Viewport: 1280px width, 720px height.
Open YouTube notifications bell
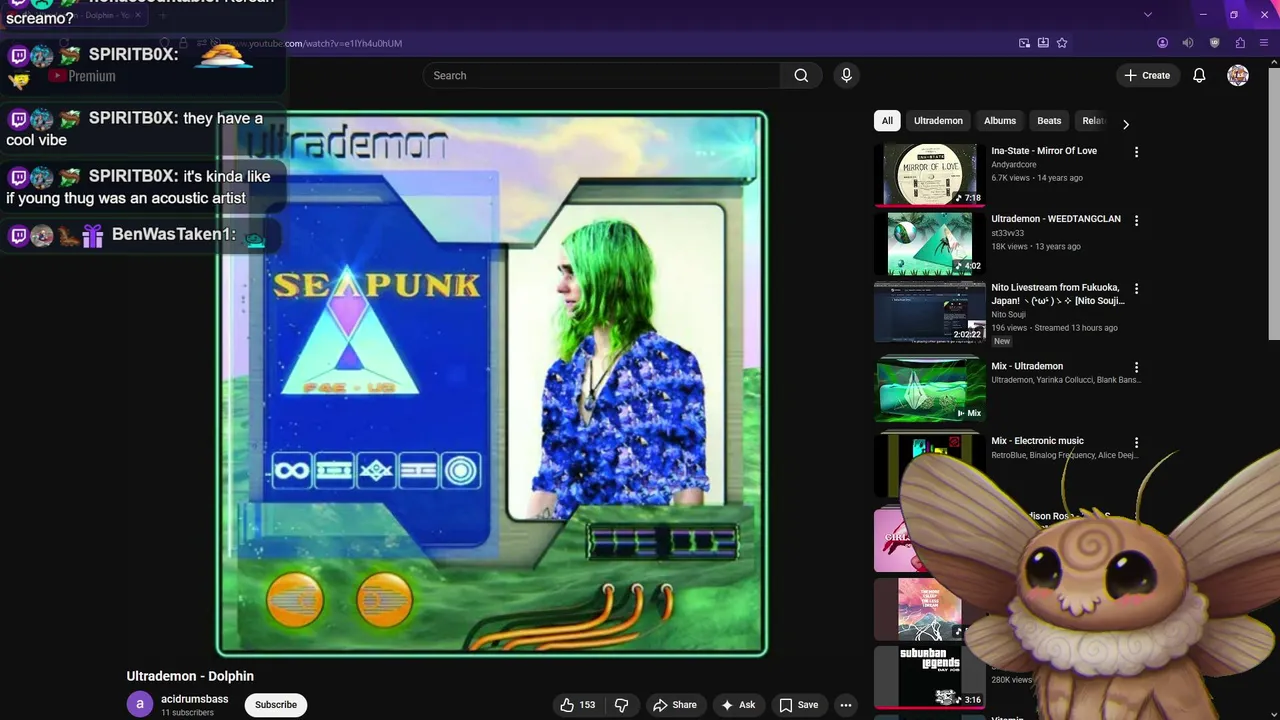click(x=1199, y=75)
